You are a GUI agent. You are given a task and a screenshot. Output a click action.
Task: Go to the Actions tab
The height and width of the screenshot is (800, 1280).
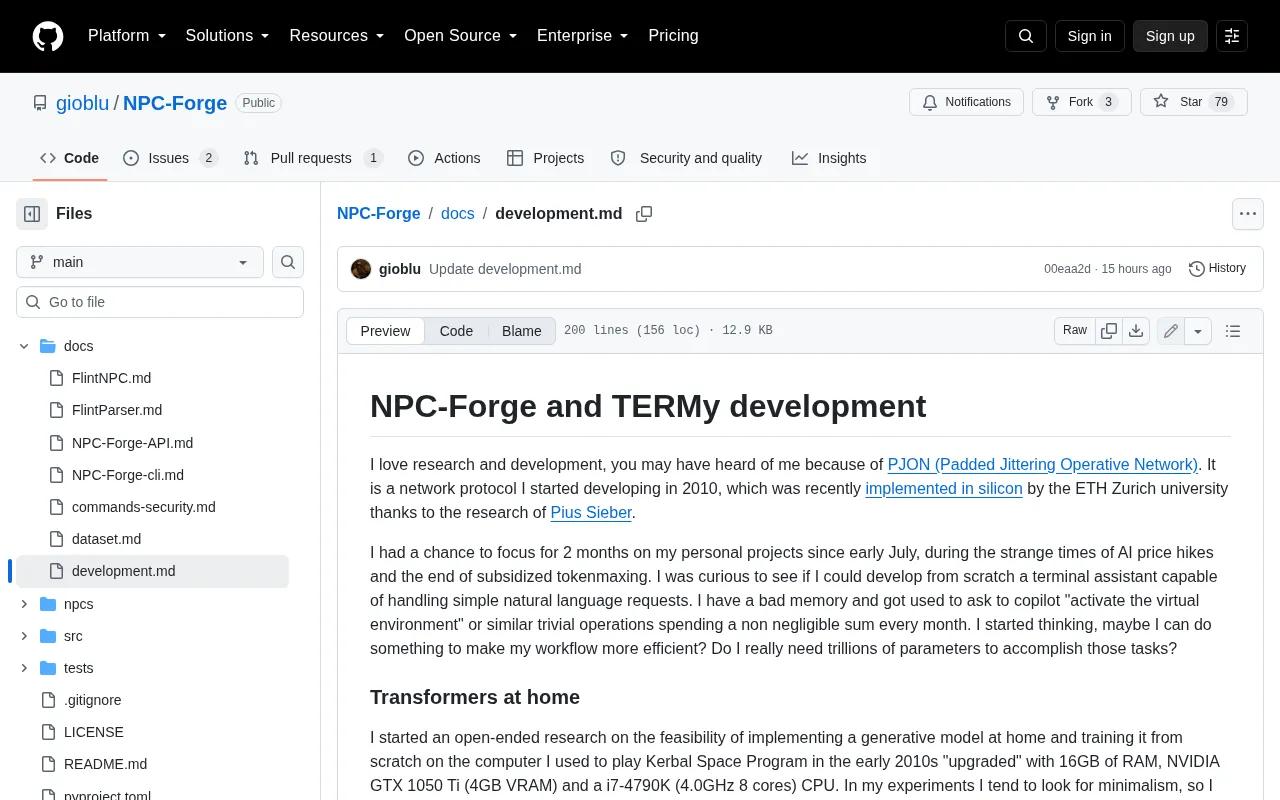click(x=444, y=158)
